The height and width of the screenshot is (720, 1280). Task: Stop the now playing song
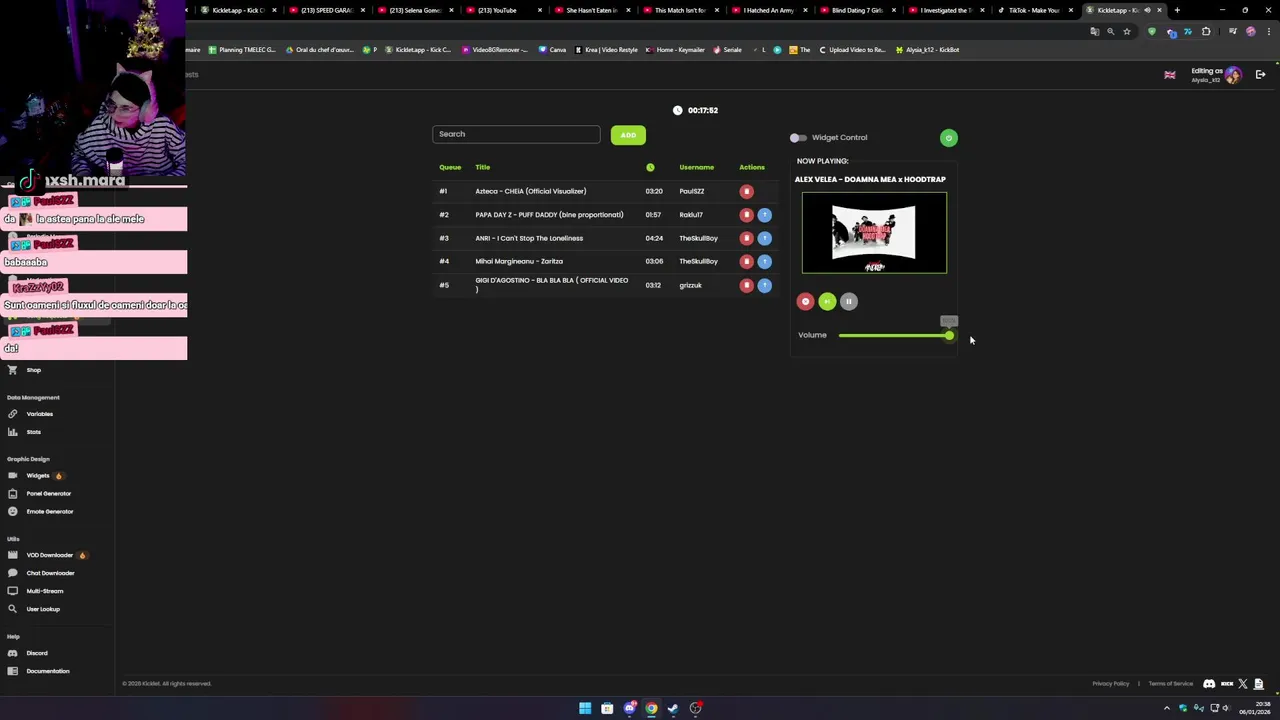[x=805, y=301]
